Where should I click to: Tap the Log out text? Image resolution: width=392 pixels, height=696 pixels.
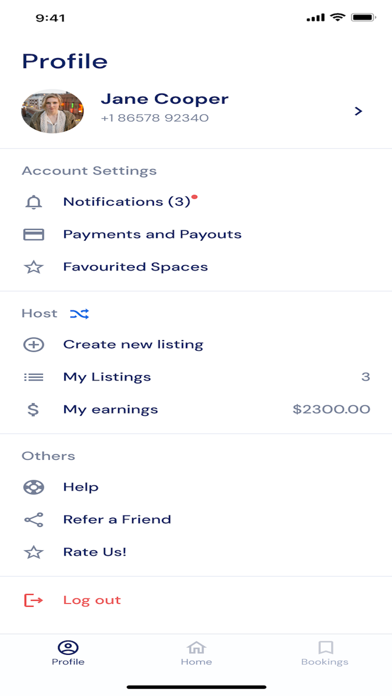click(x=92, y=600)
